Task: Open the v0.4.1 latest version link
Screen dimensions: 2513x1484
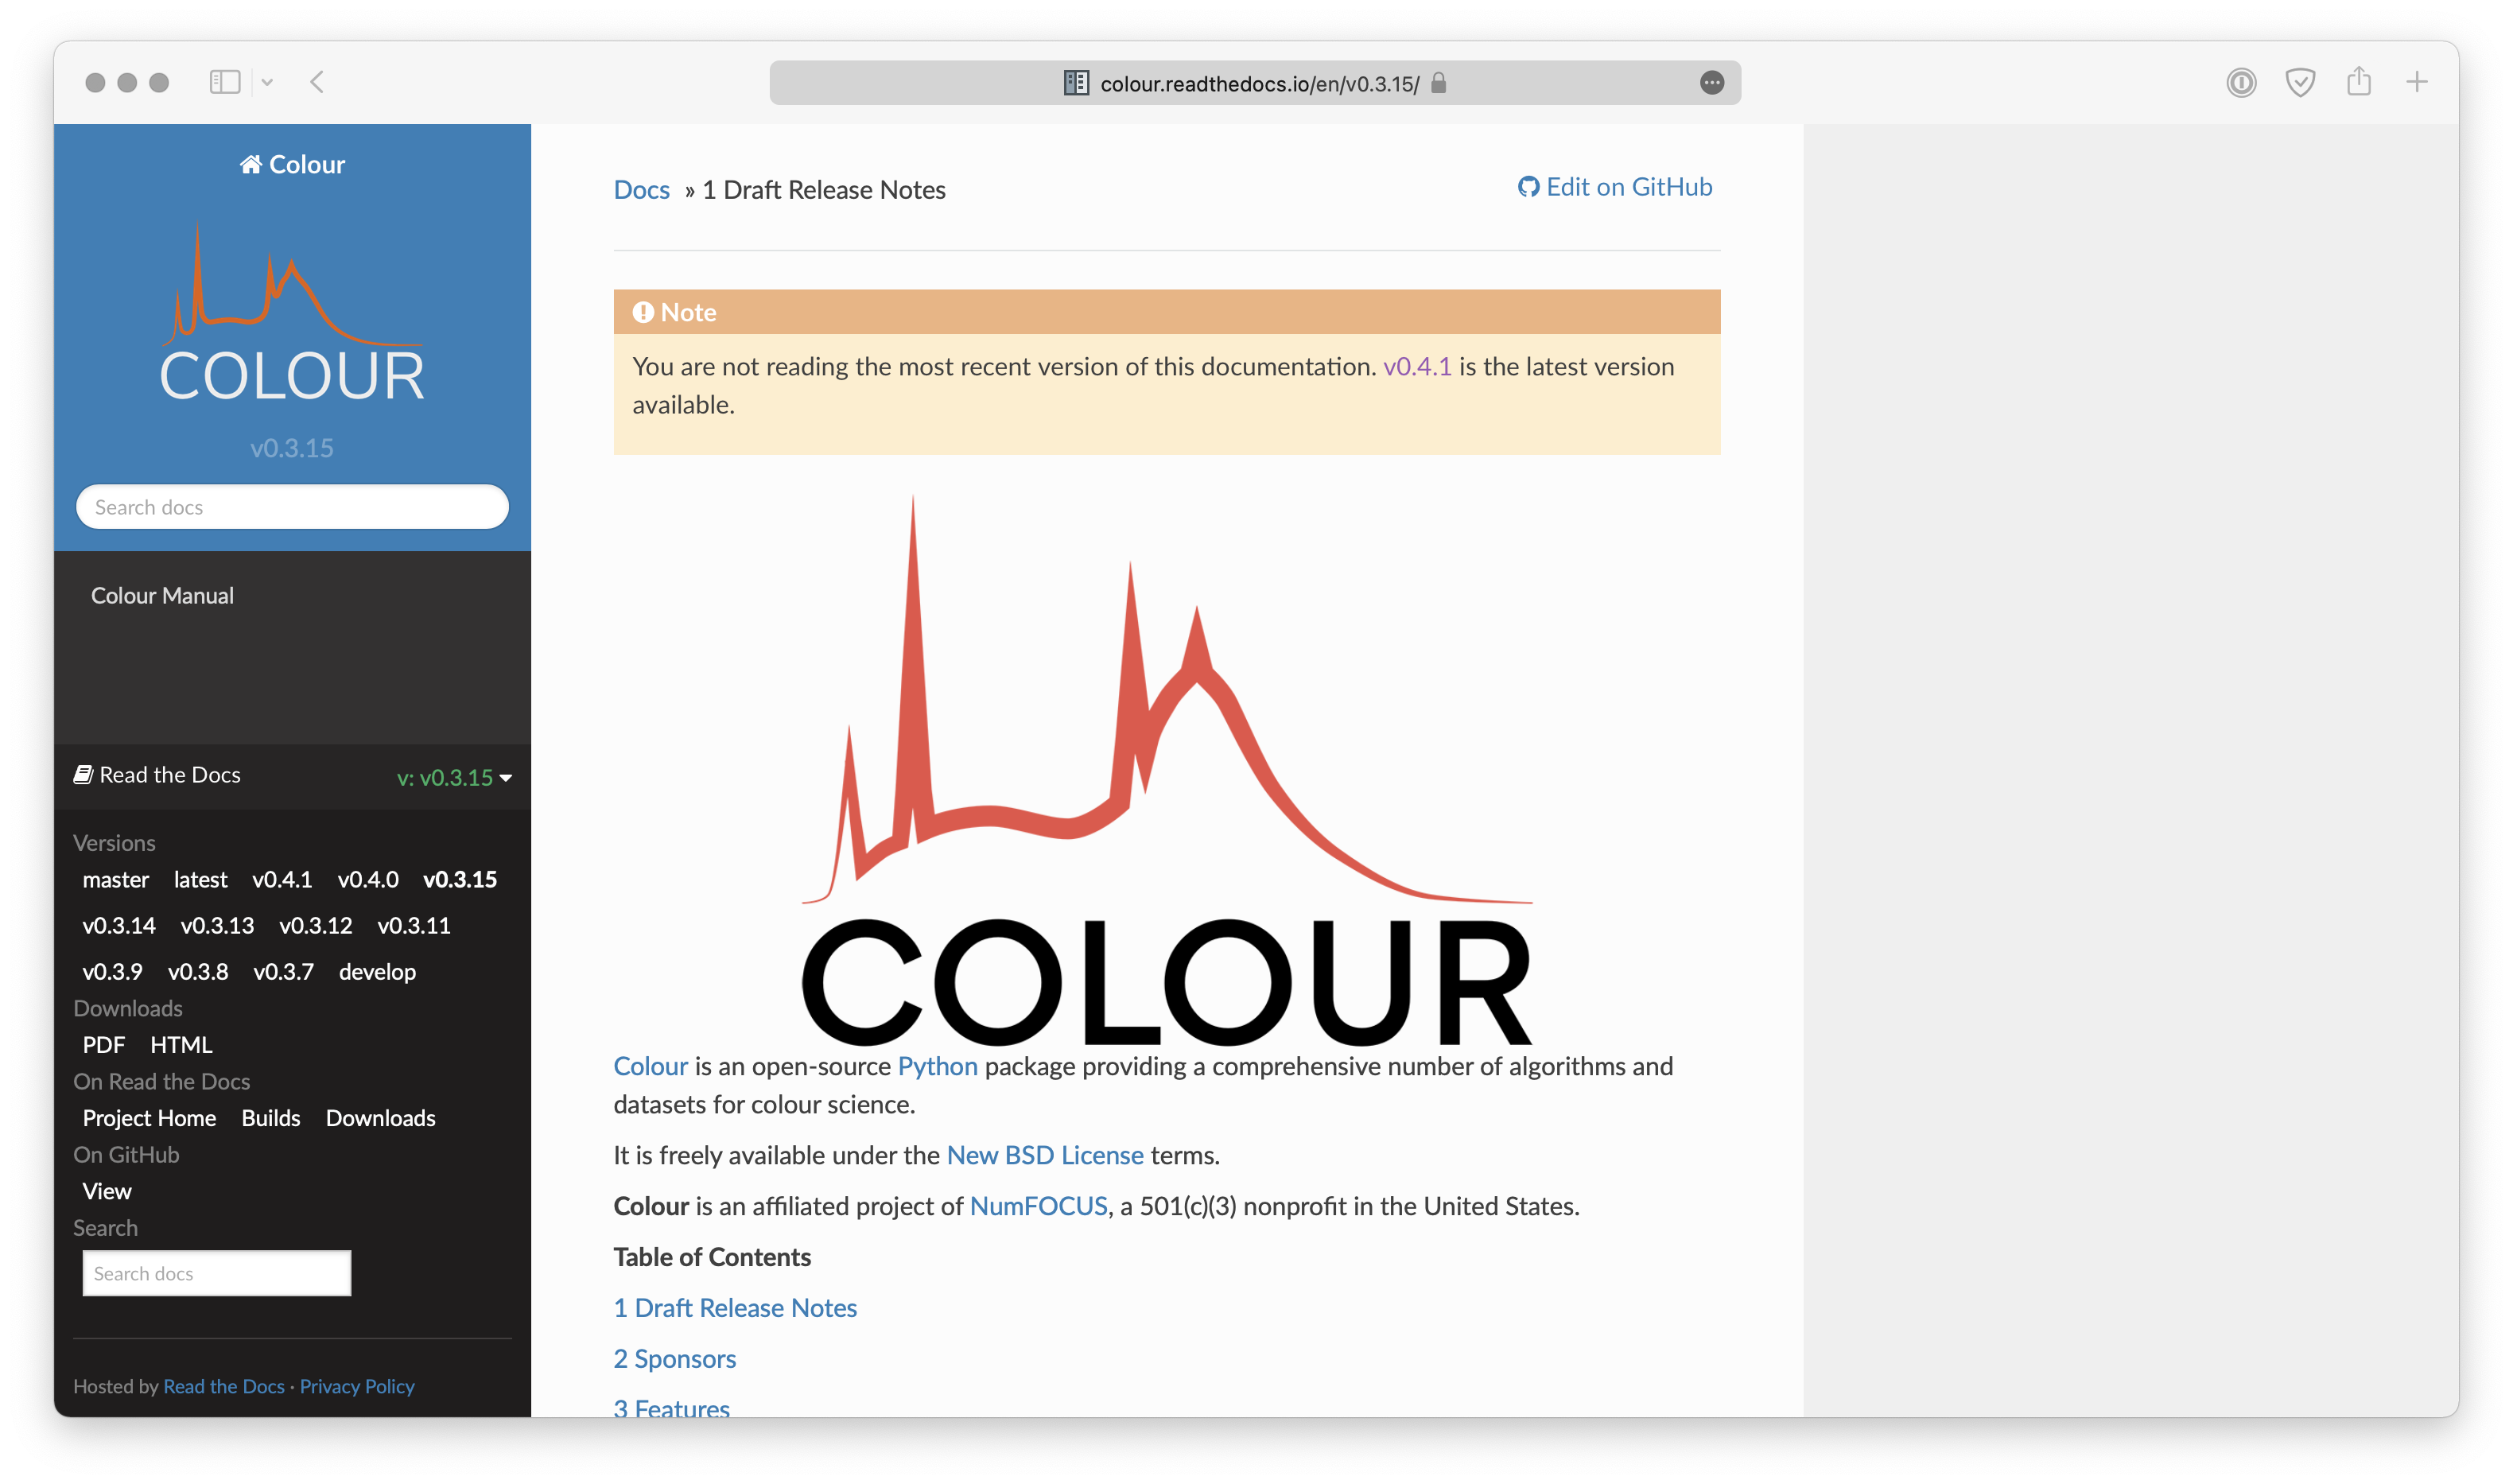Action: [1416, 366]
